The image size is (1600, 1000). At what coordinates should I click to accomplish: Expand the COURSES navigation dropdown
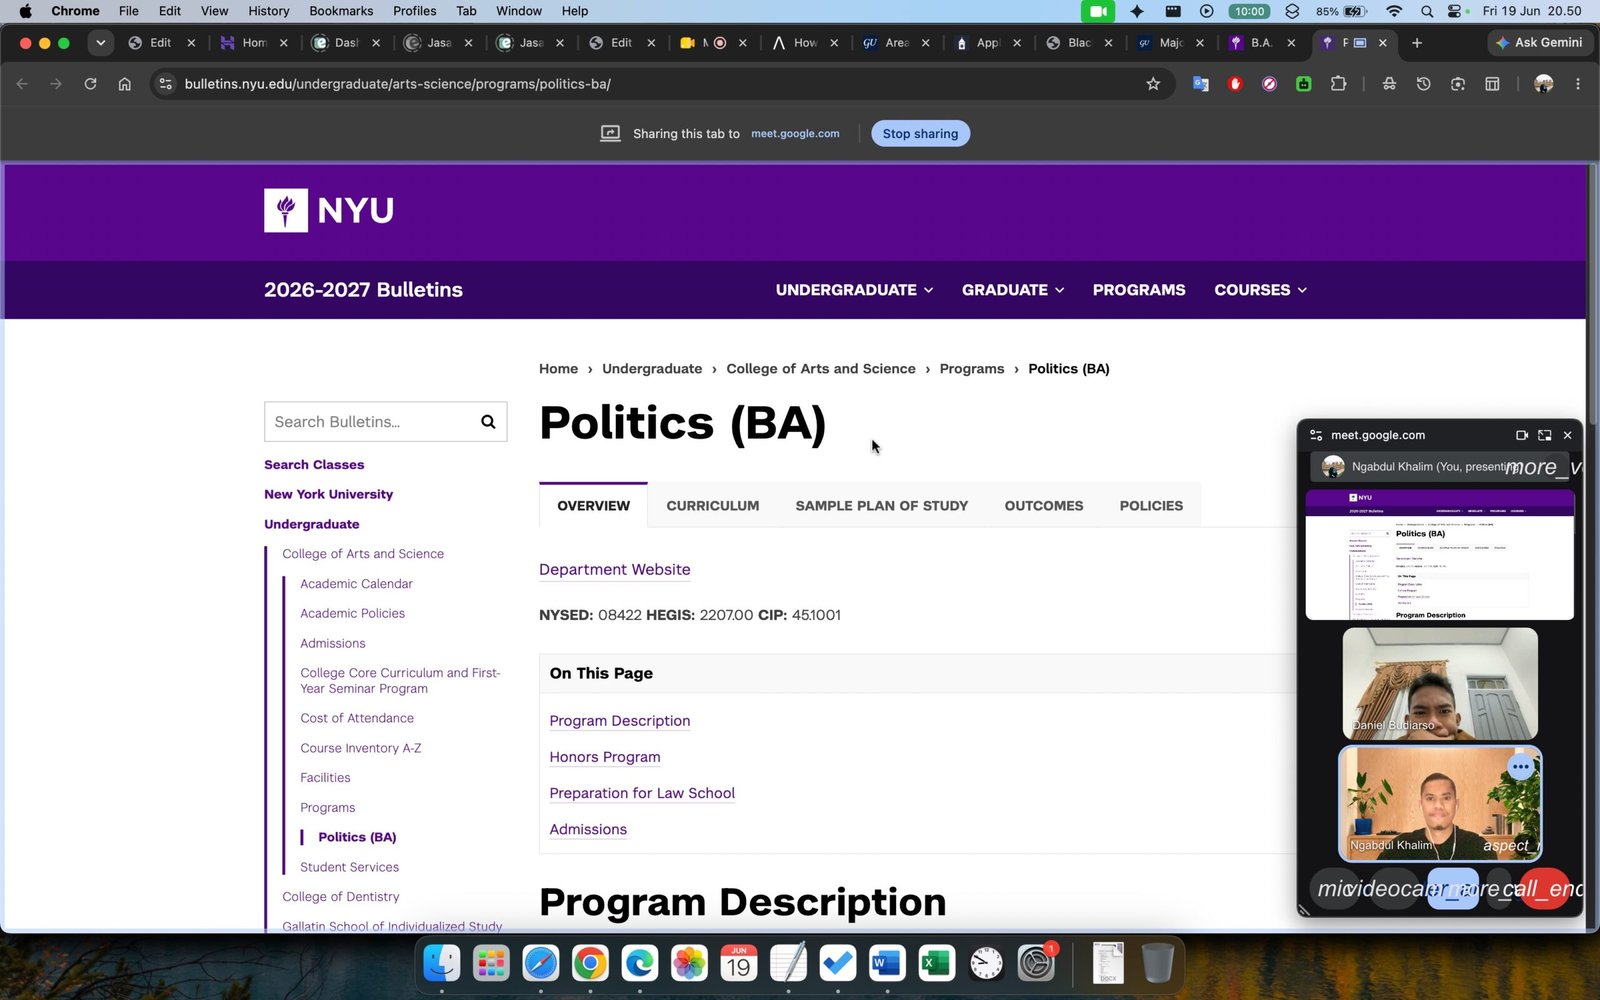pos(1260,290)
